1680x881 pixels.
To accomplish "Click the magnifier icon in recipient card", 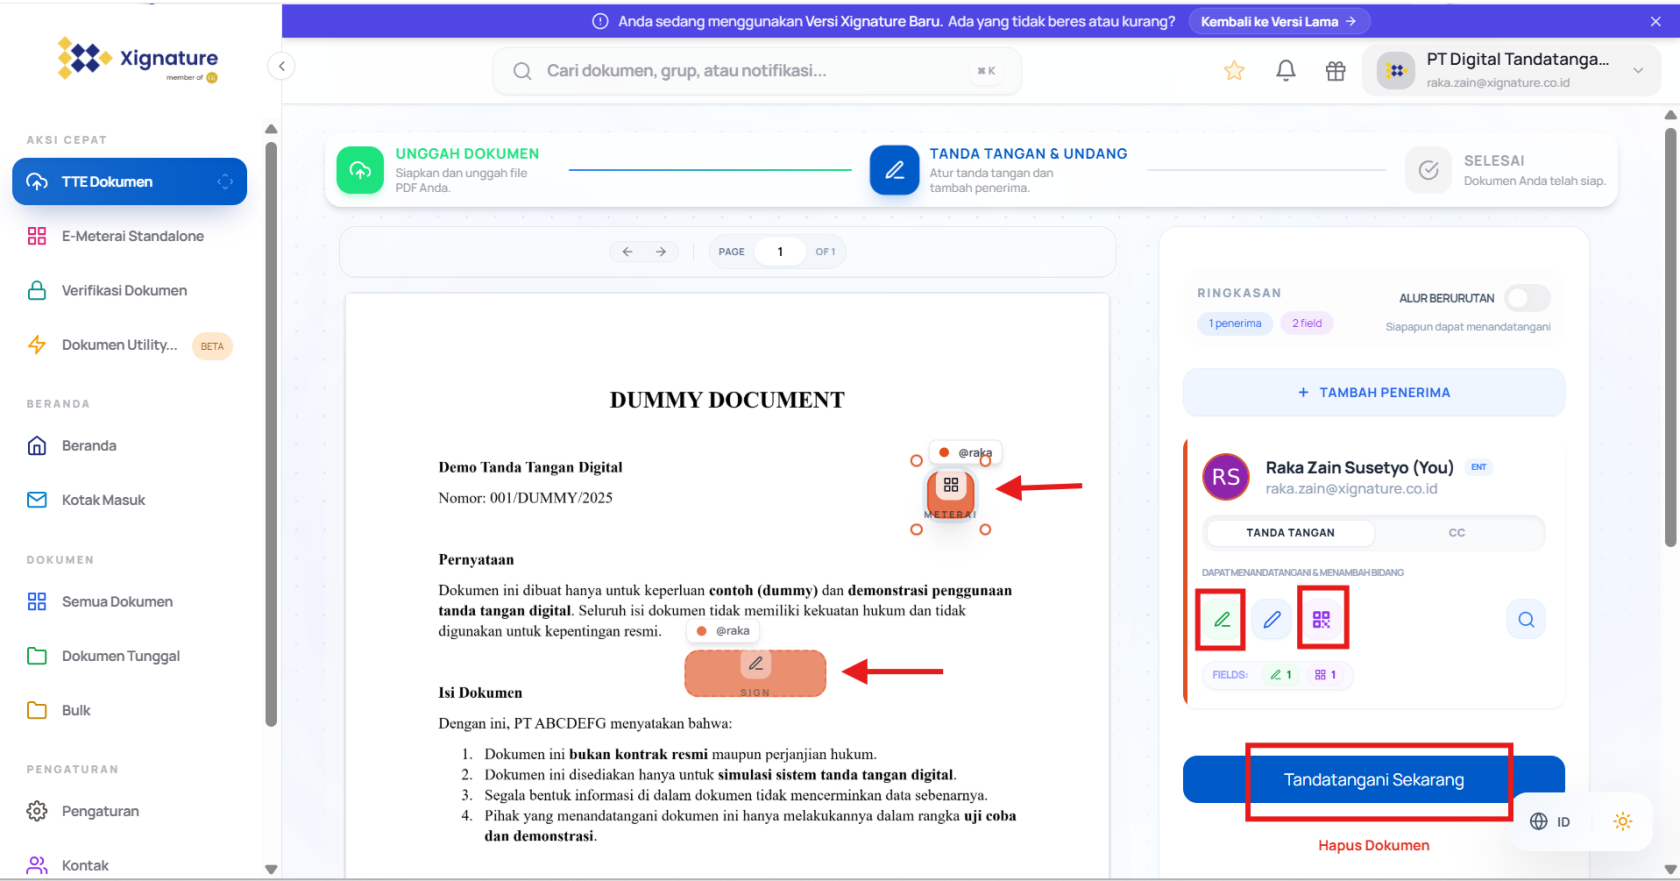I will coord(1526,620).
